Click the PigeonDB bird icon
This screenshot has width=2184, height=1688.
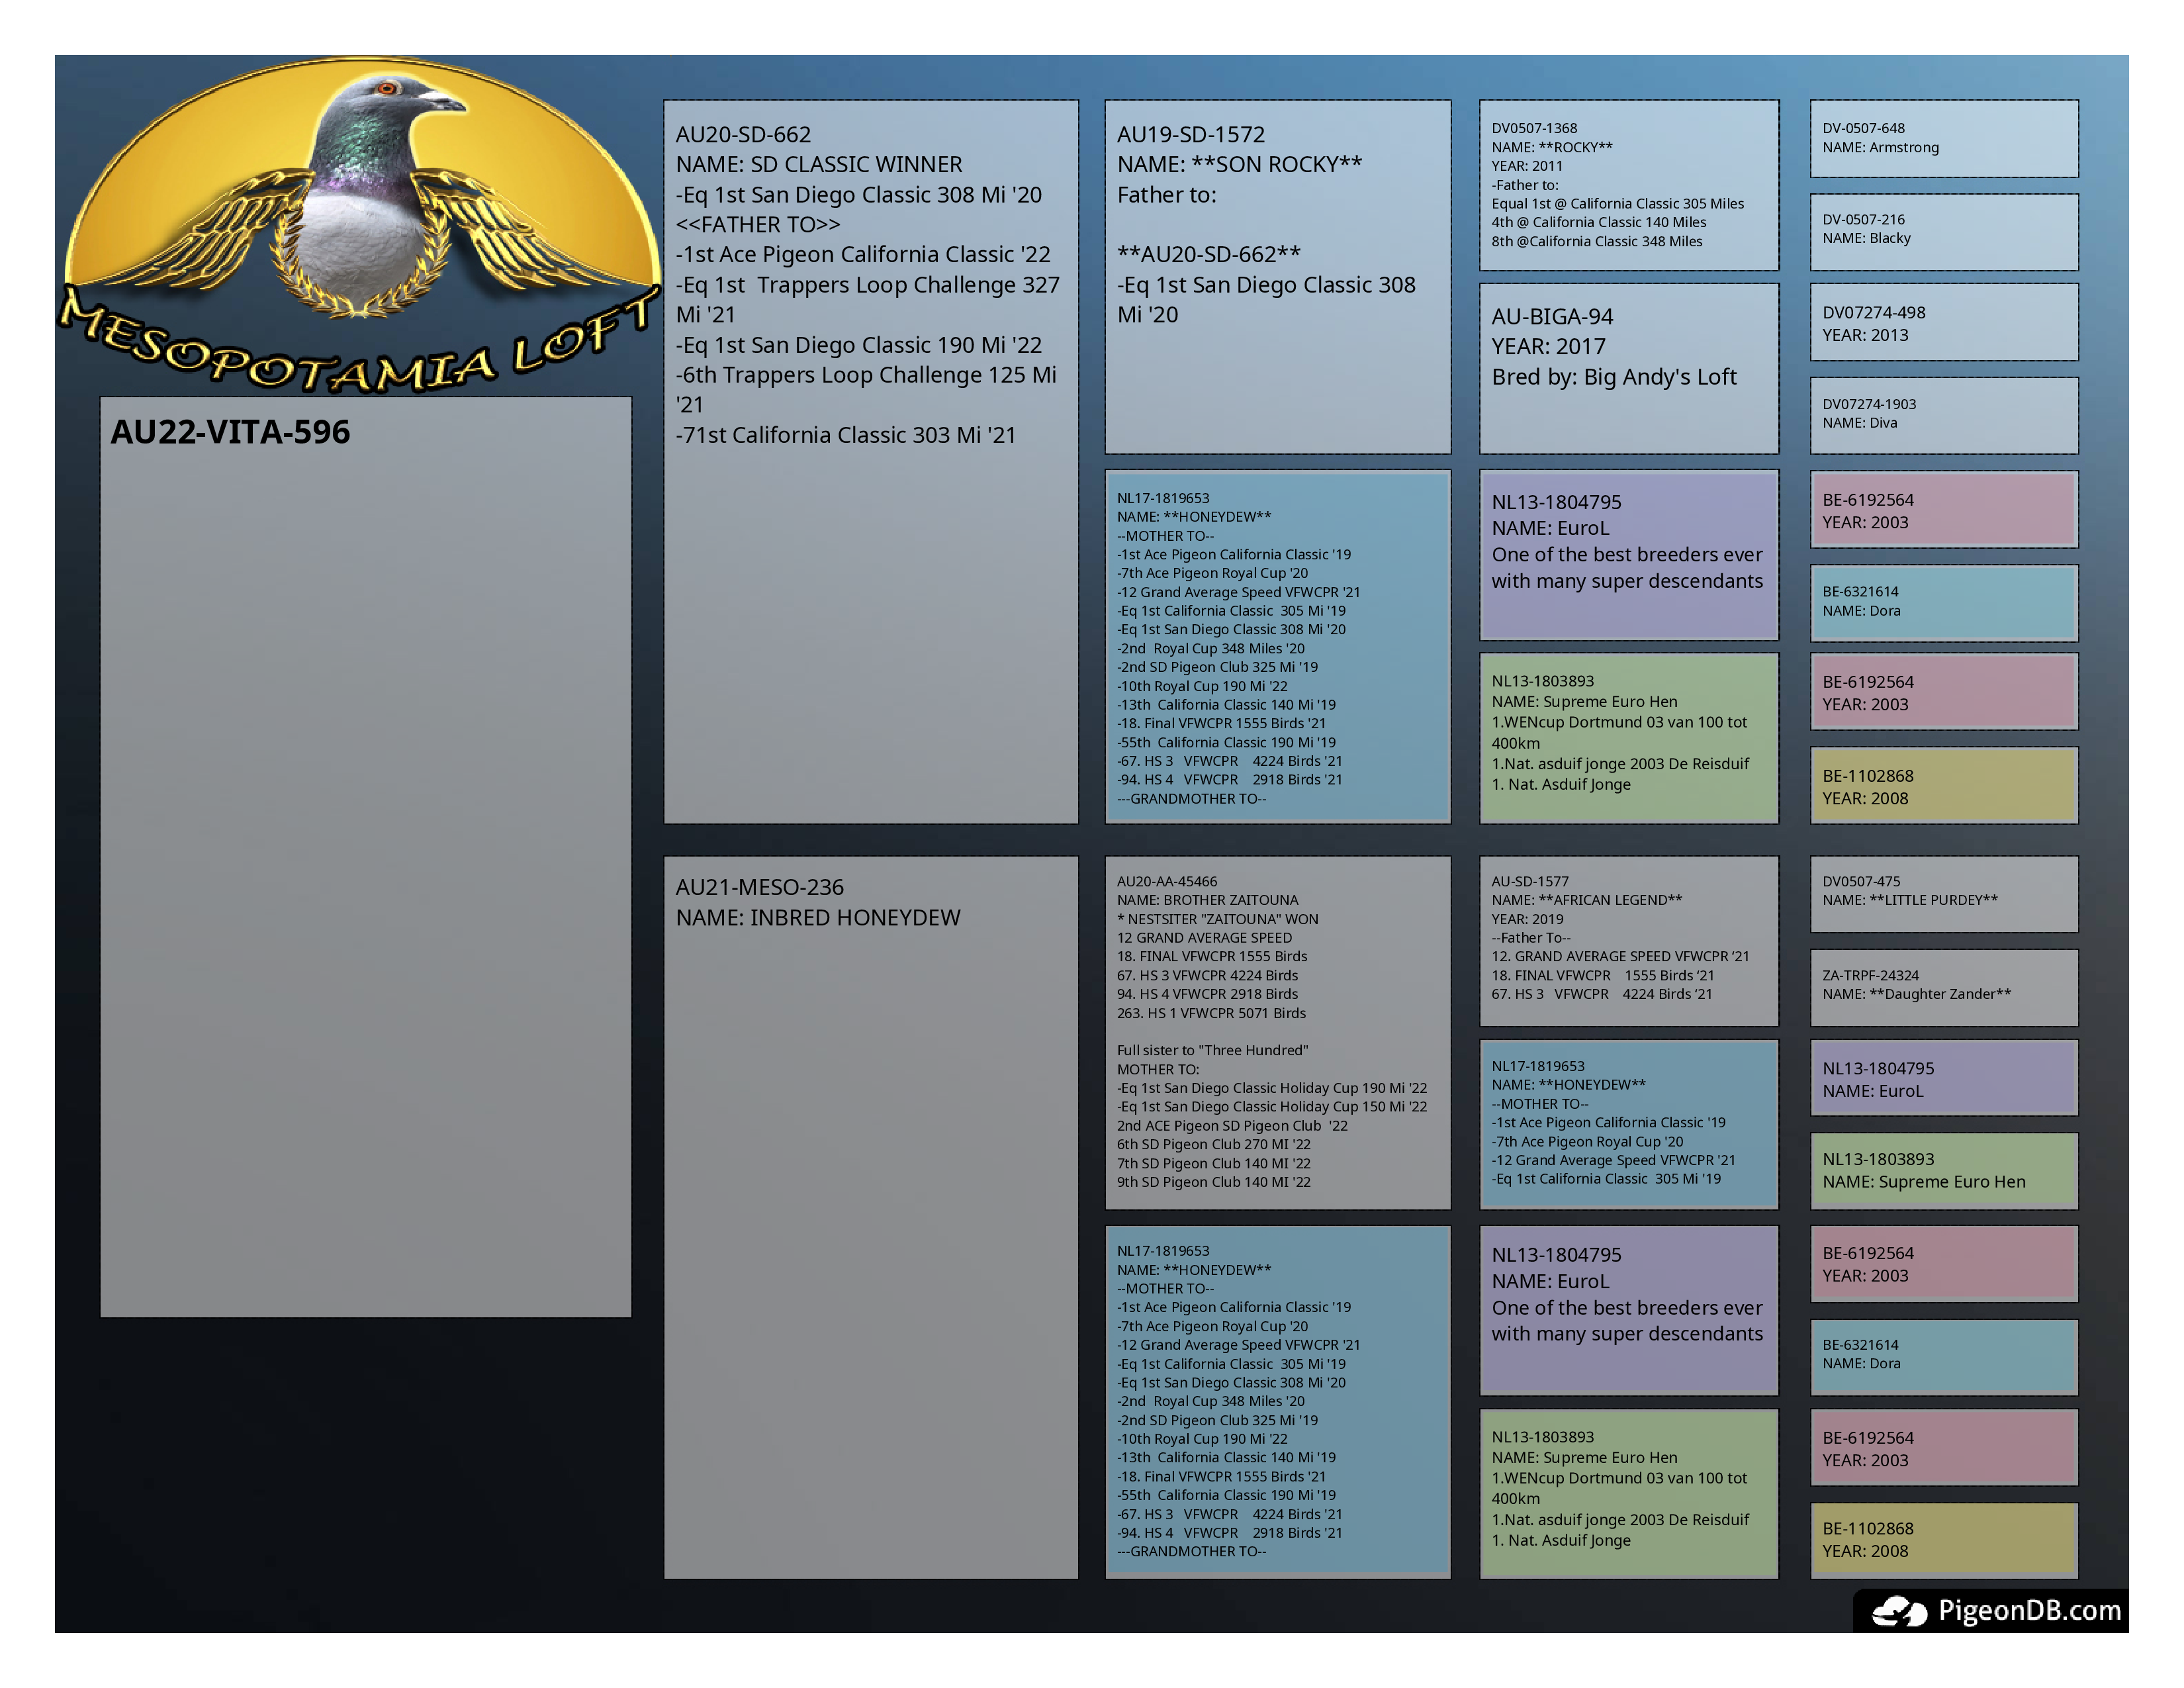point(1899,1611)
